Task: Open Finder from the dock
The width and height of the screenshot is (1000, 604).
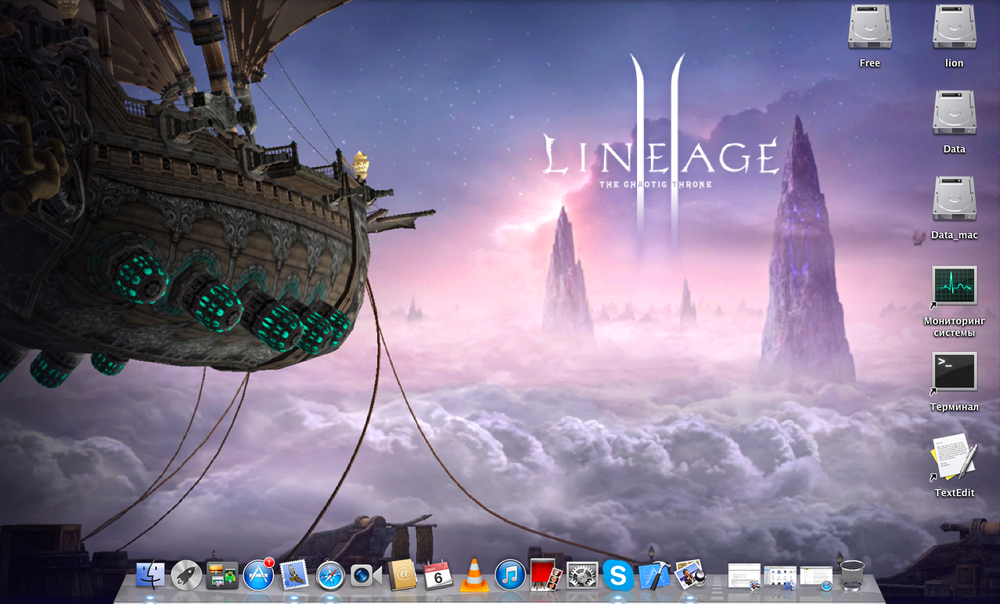Action: point(150,574)
